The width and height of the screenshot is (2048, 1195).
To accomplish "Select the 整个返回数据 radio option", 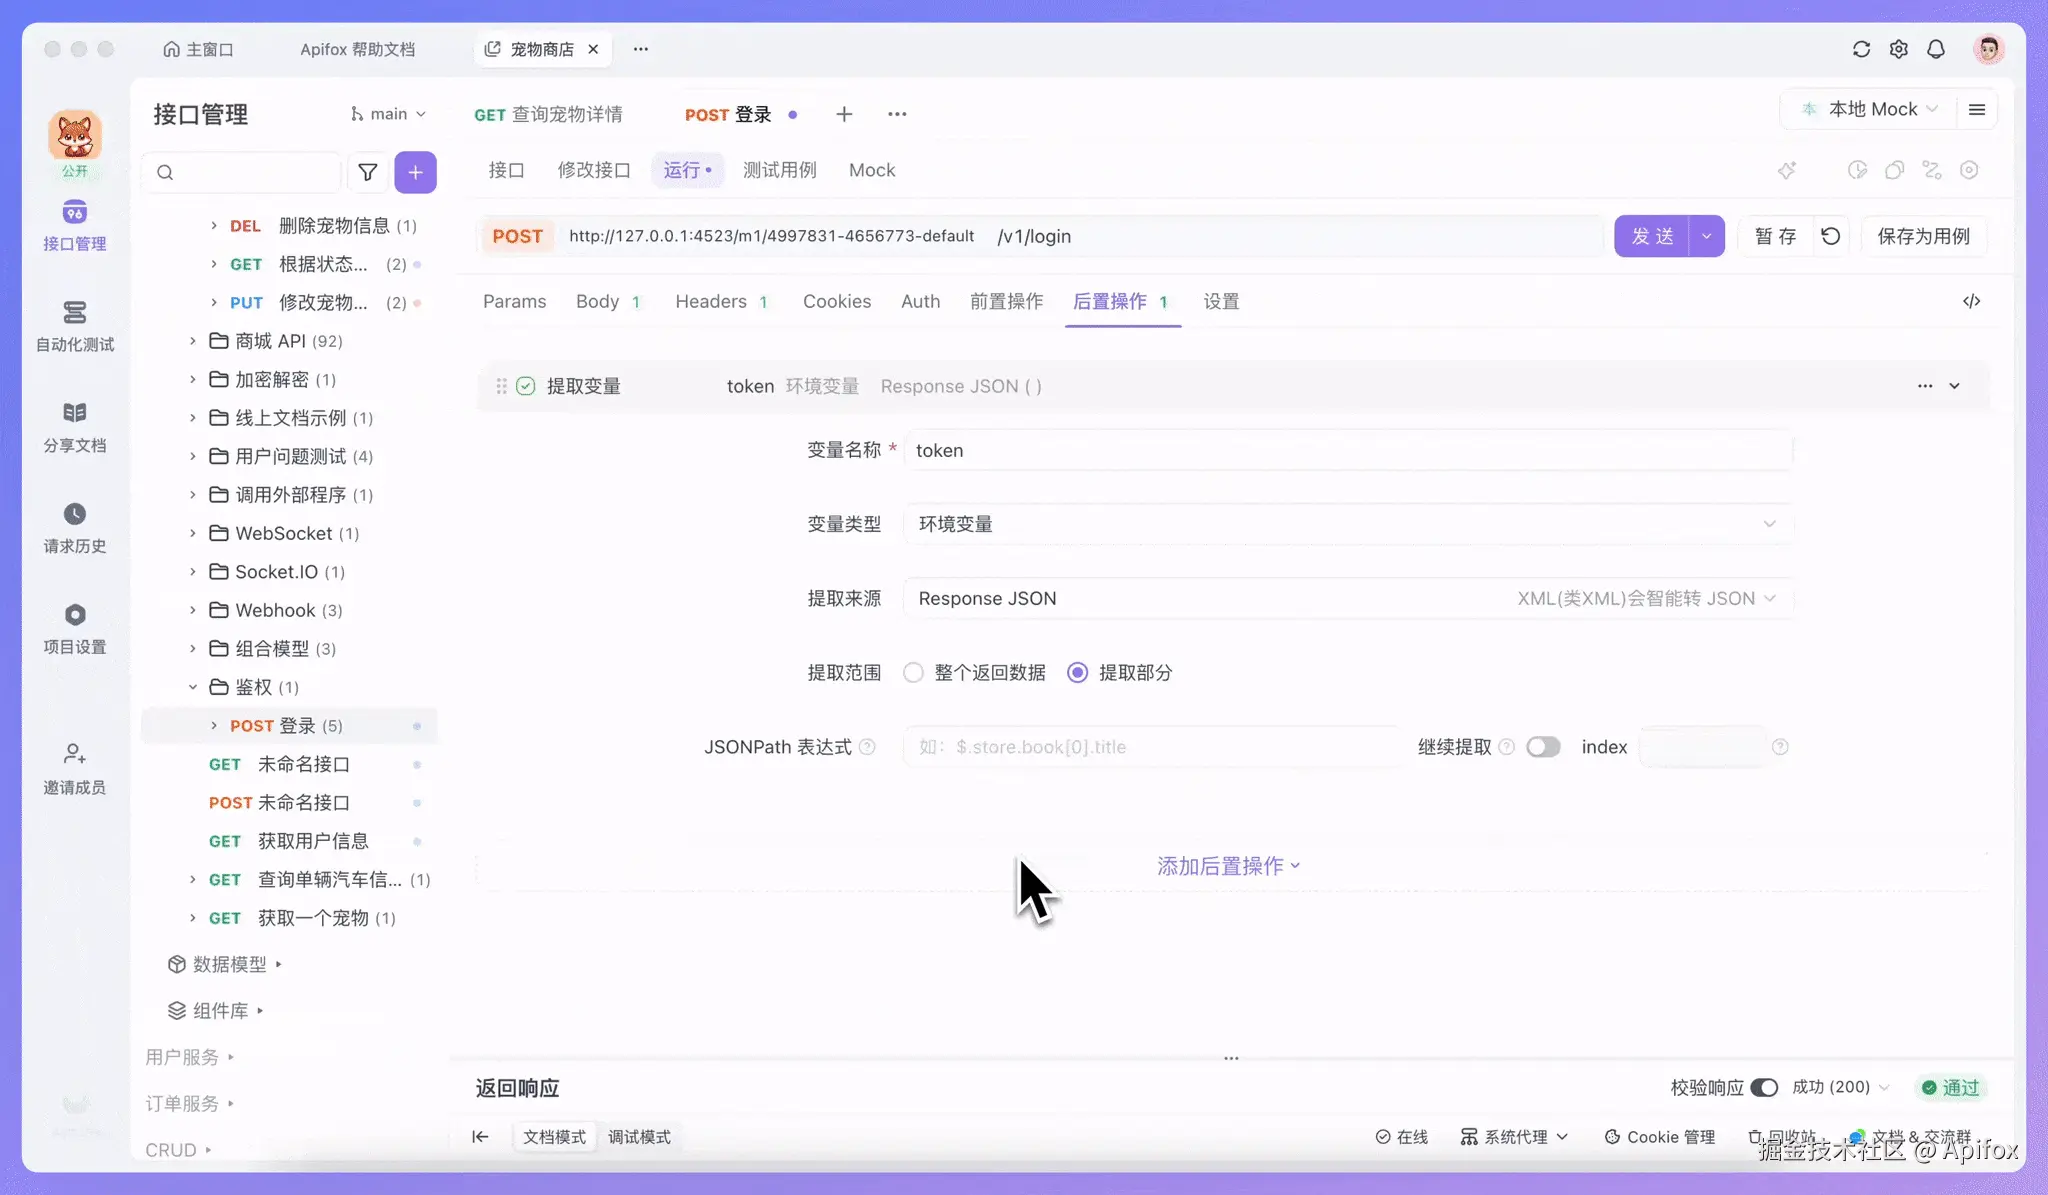I will tap(913, 673).
